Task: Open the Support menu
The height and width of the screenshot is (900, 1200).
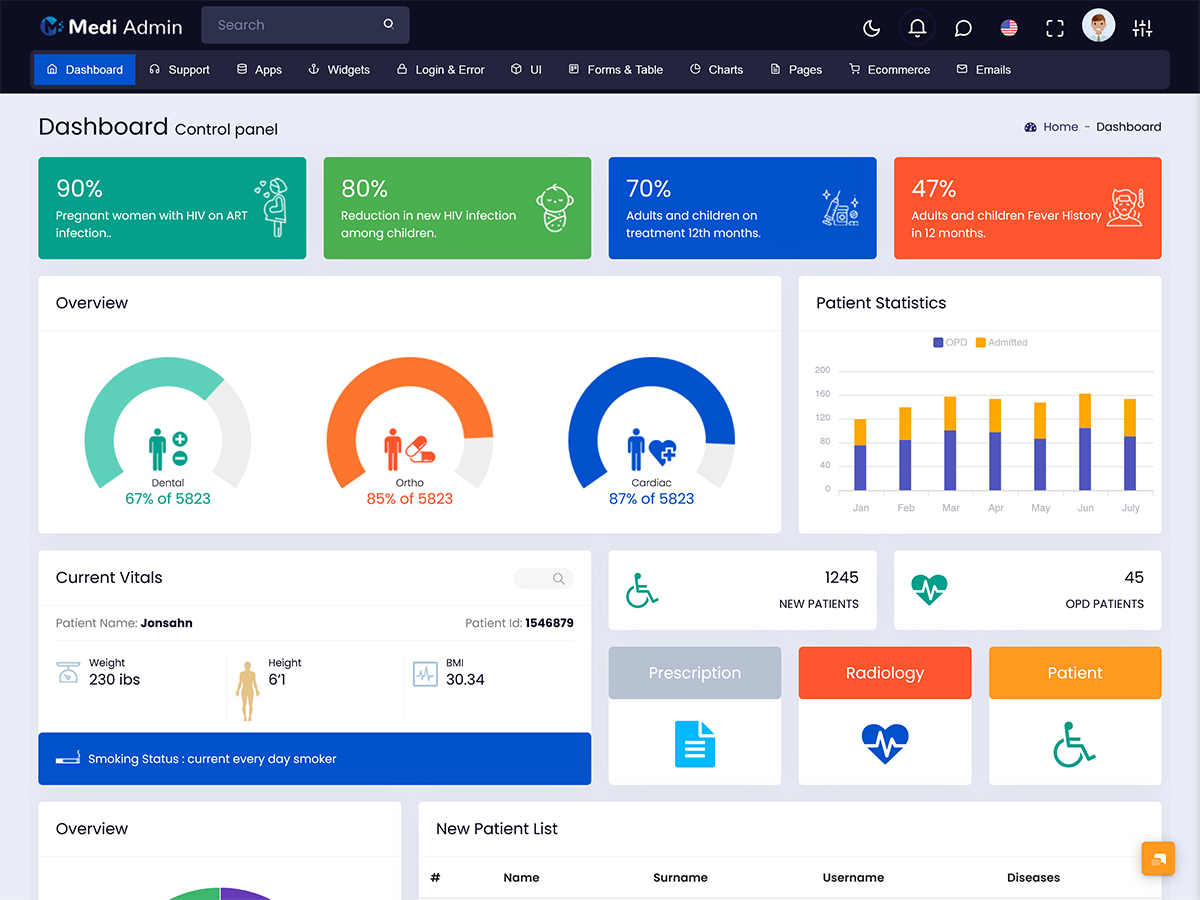Action: [x=179, y=70]
